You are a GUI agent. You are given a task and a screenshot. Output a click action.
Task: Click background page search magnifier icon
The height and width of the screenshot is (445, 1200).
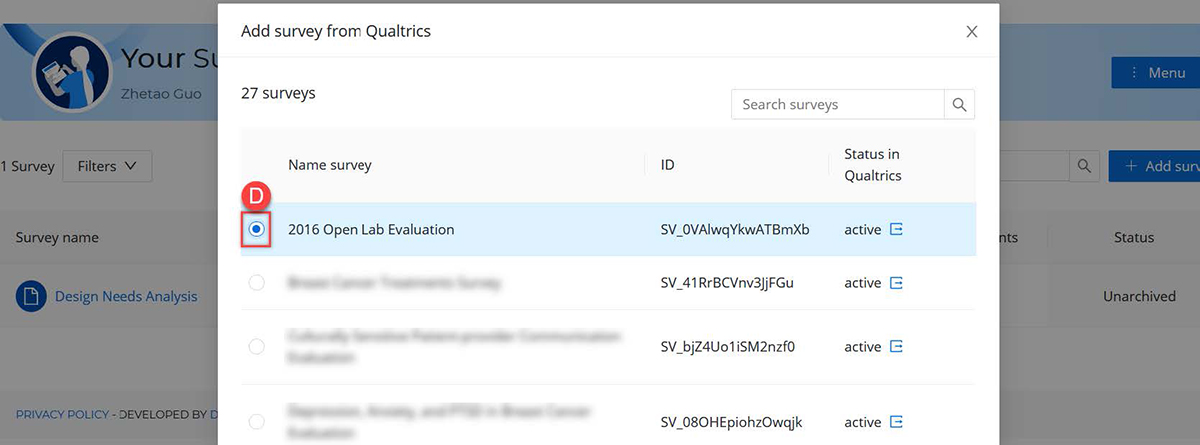coord(1084,166)
